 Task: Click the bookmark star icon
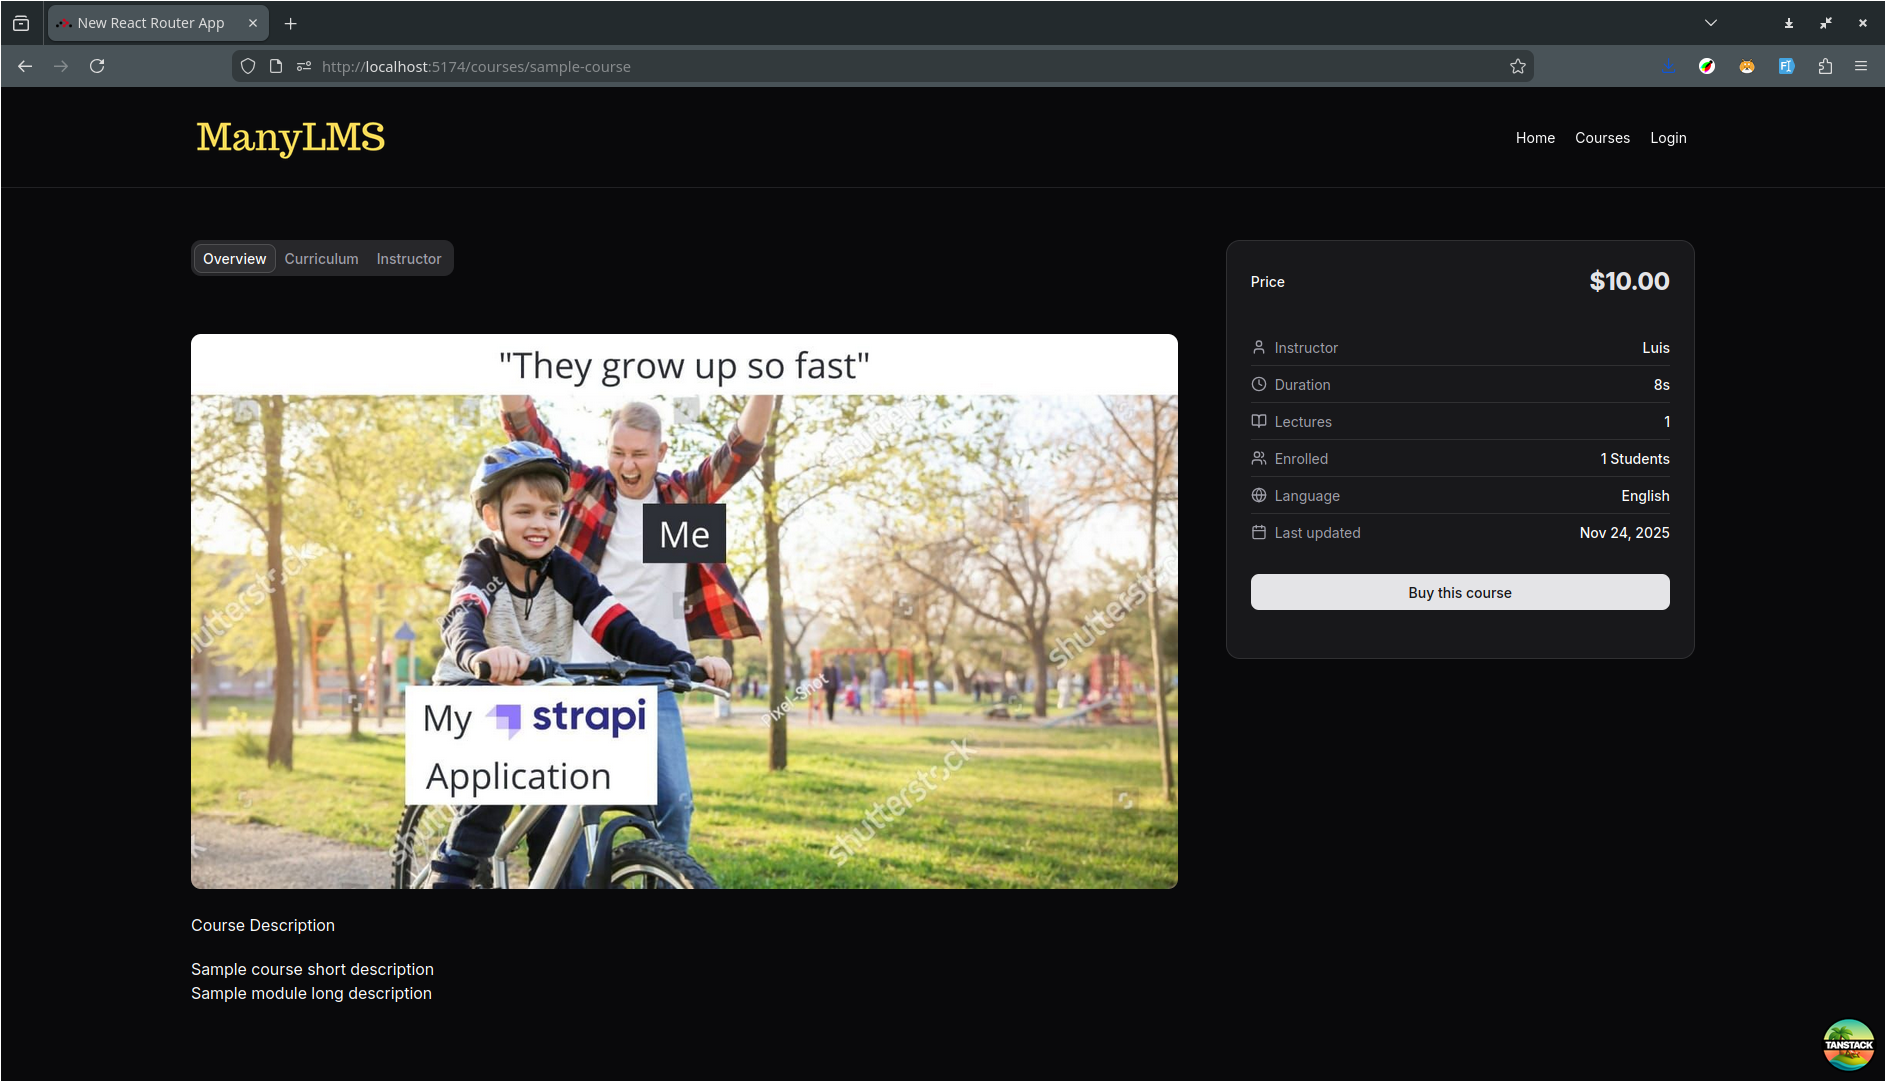(1517, 66)
